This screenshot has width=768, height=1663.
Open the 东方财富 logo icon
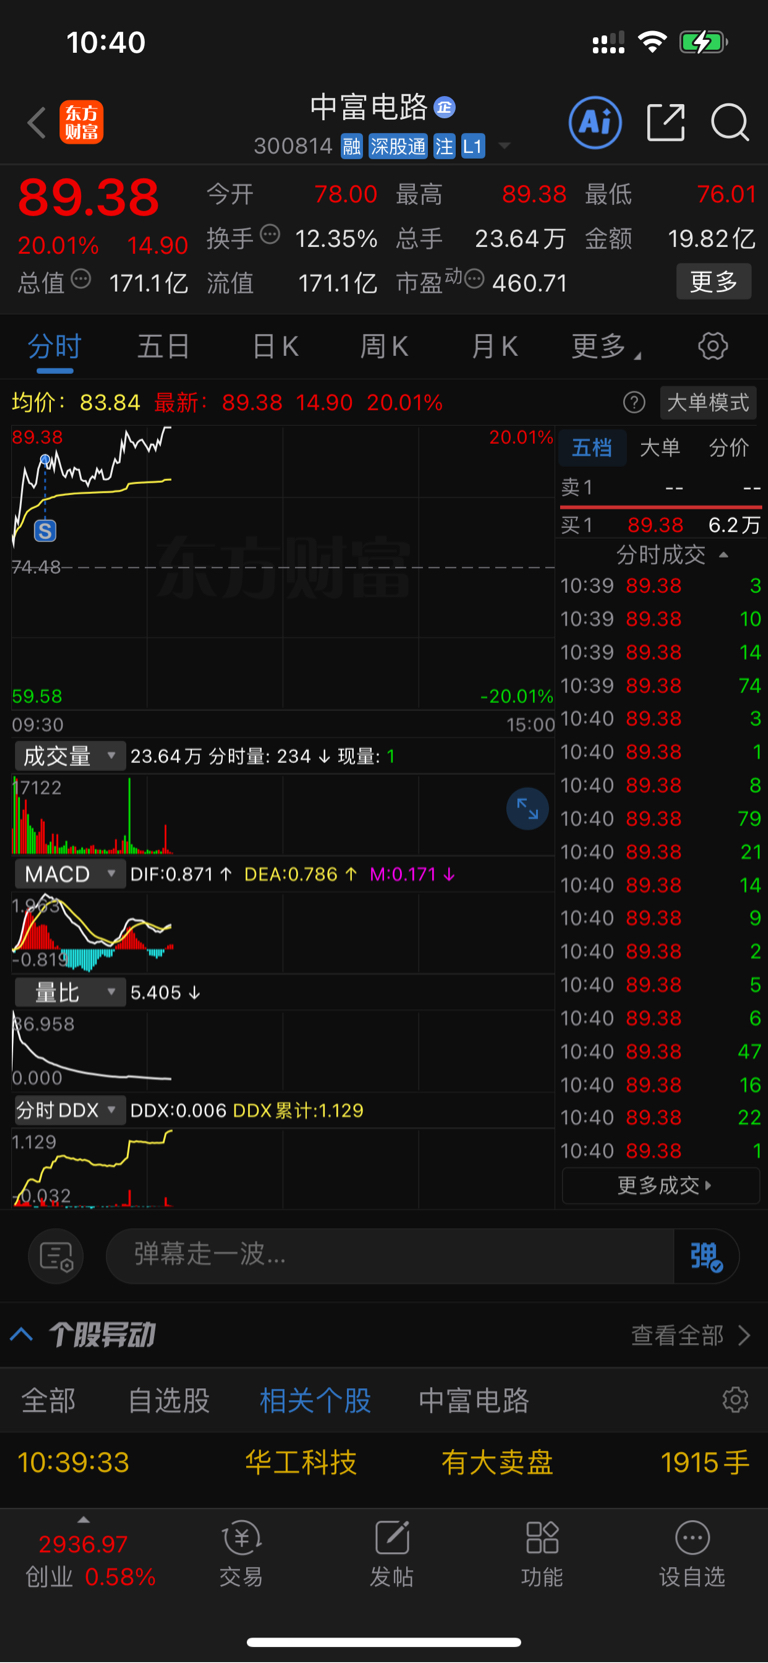coord(82,123)
